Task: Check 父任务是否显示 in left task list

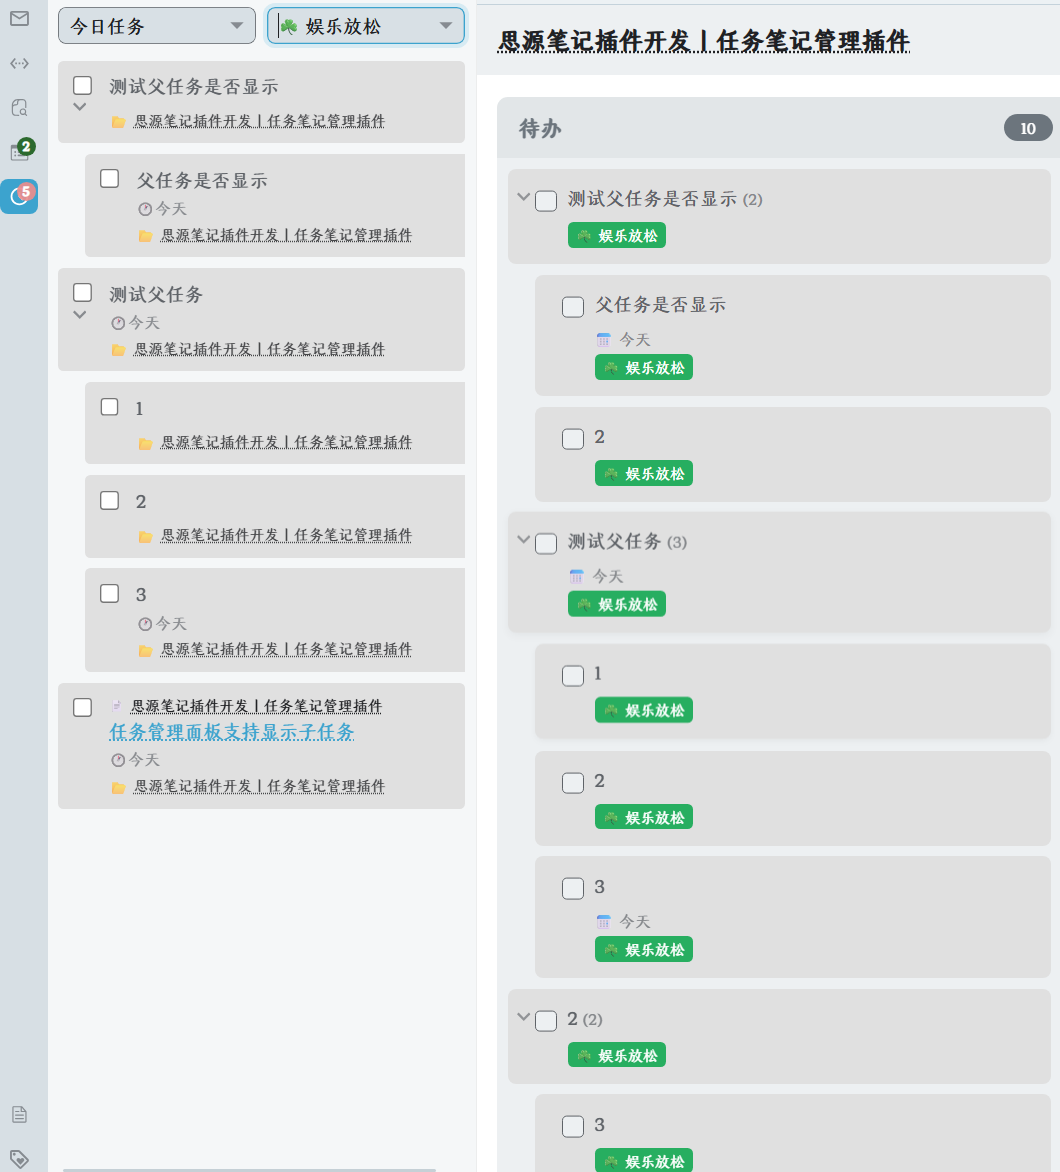Action: (109, 179)
